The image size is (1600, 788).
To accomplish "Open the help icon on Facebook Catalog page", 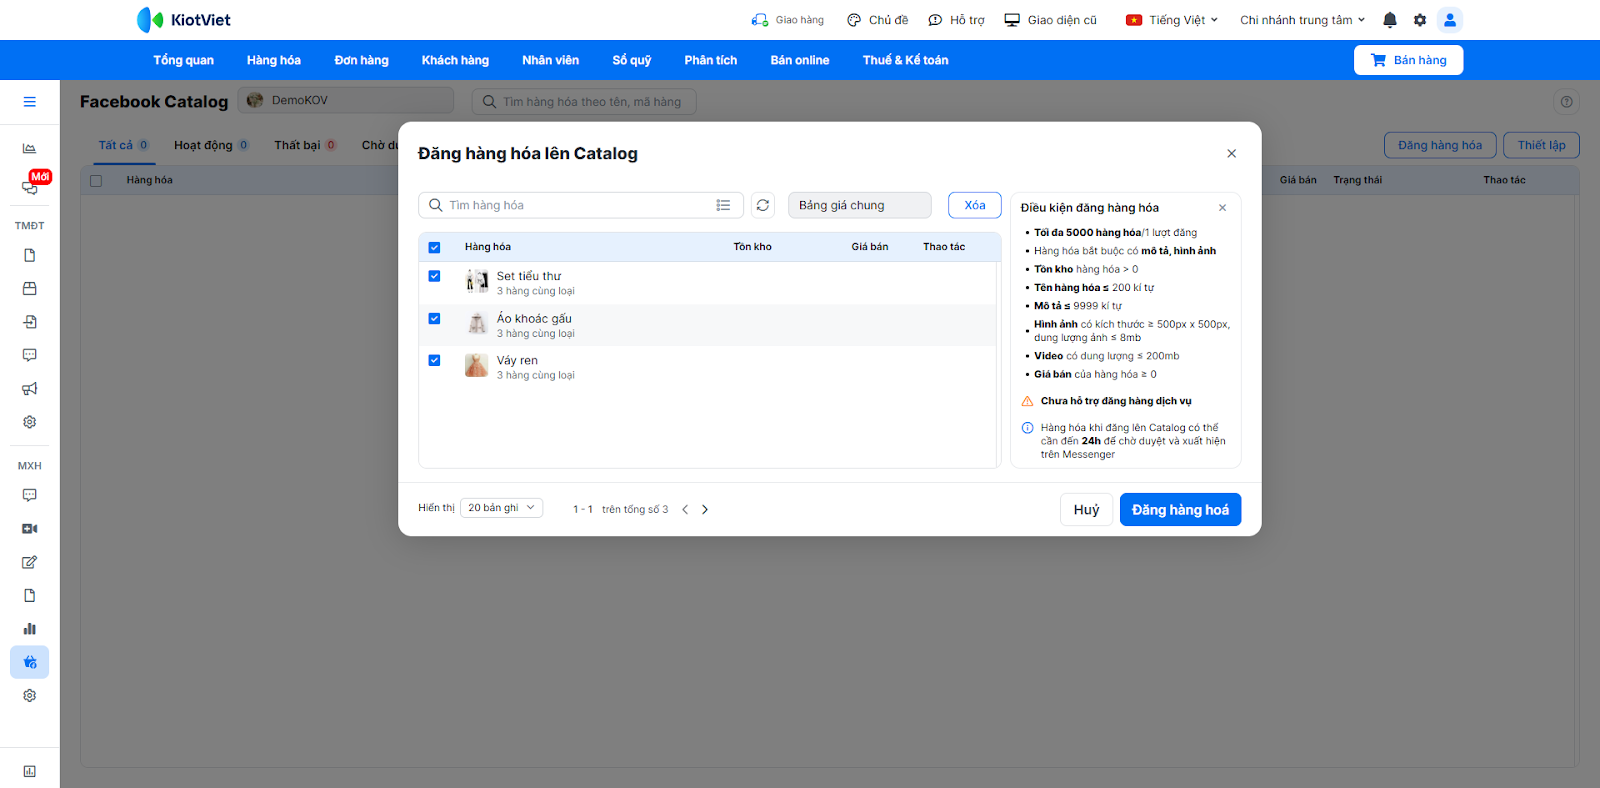I will [1567, 102].
